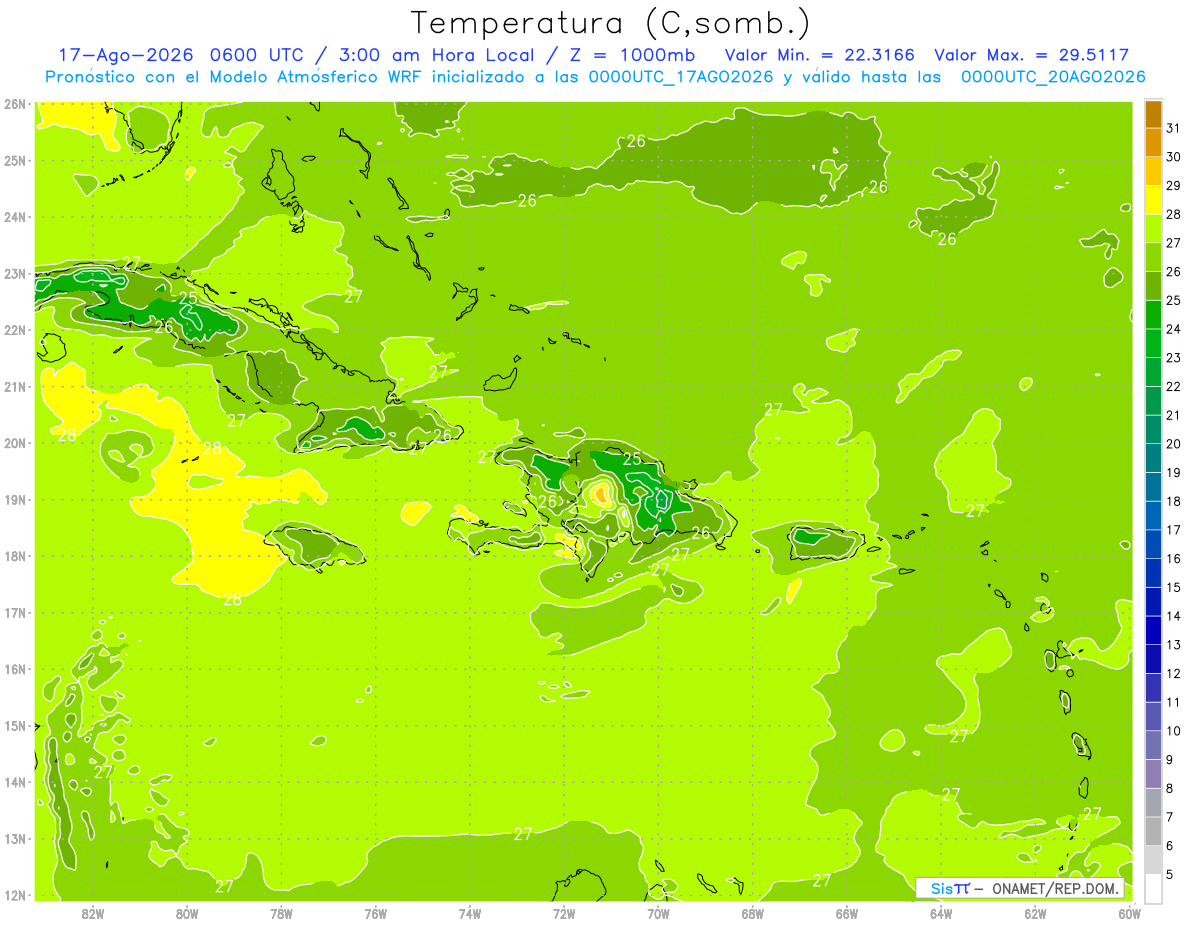
Task: Click the "78W" longitude axis label
Action: pyautogui.click(x=281, y=913)
